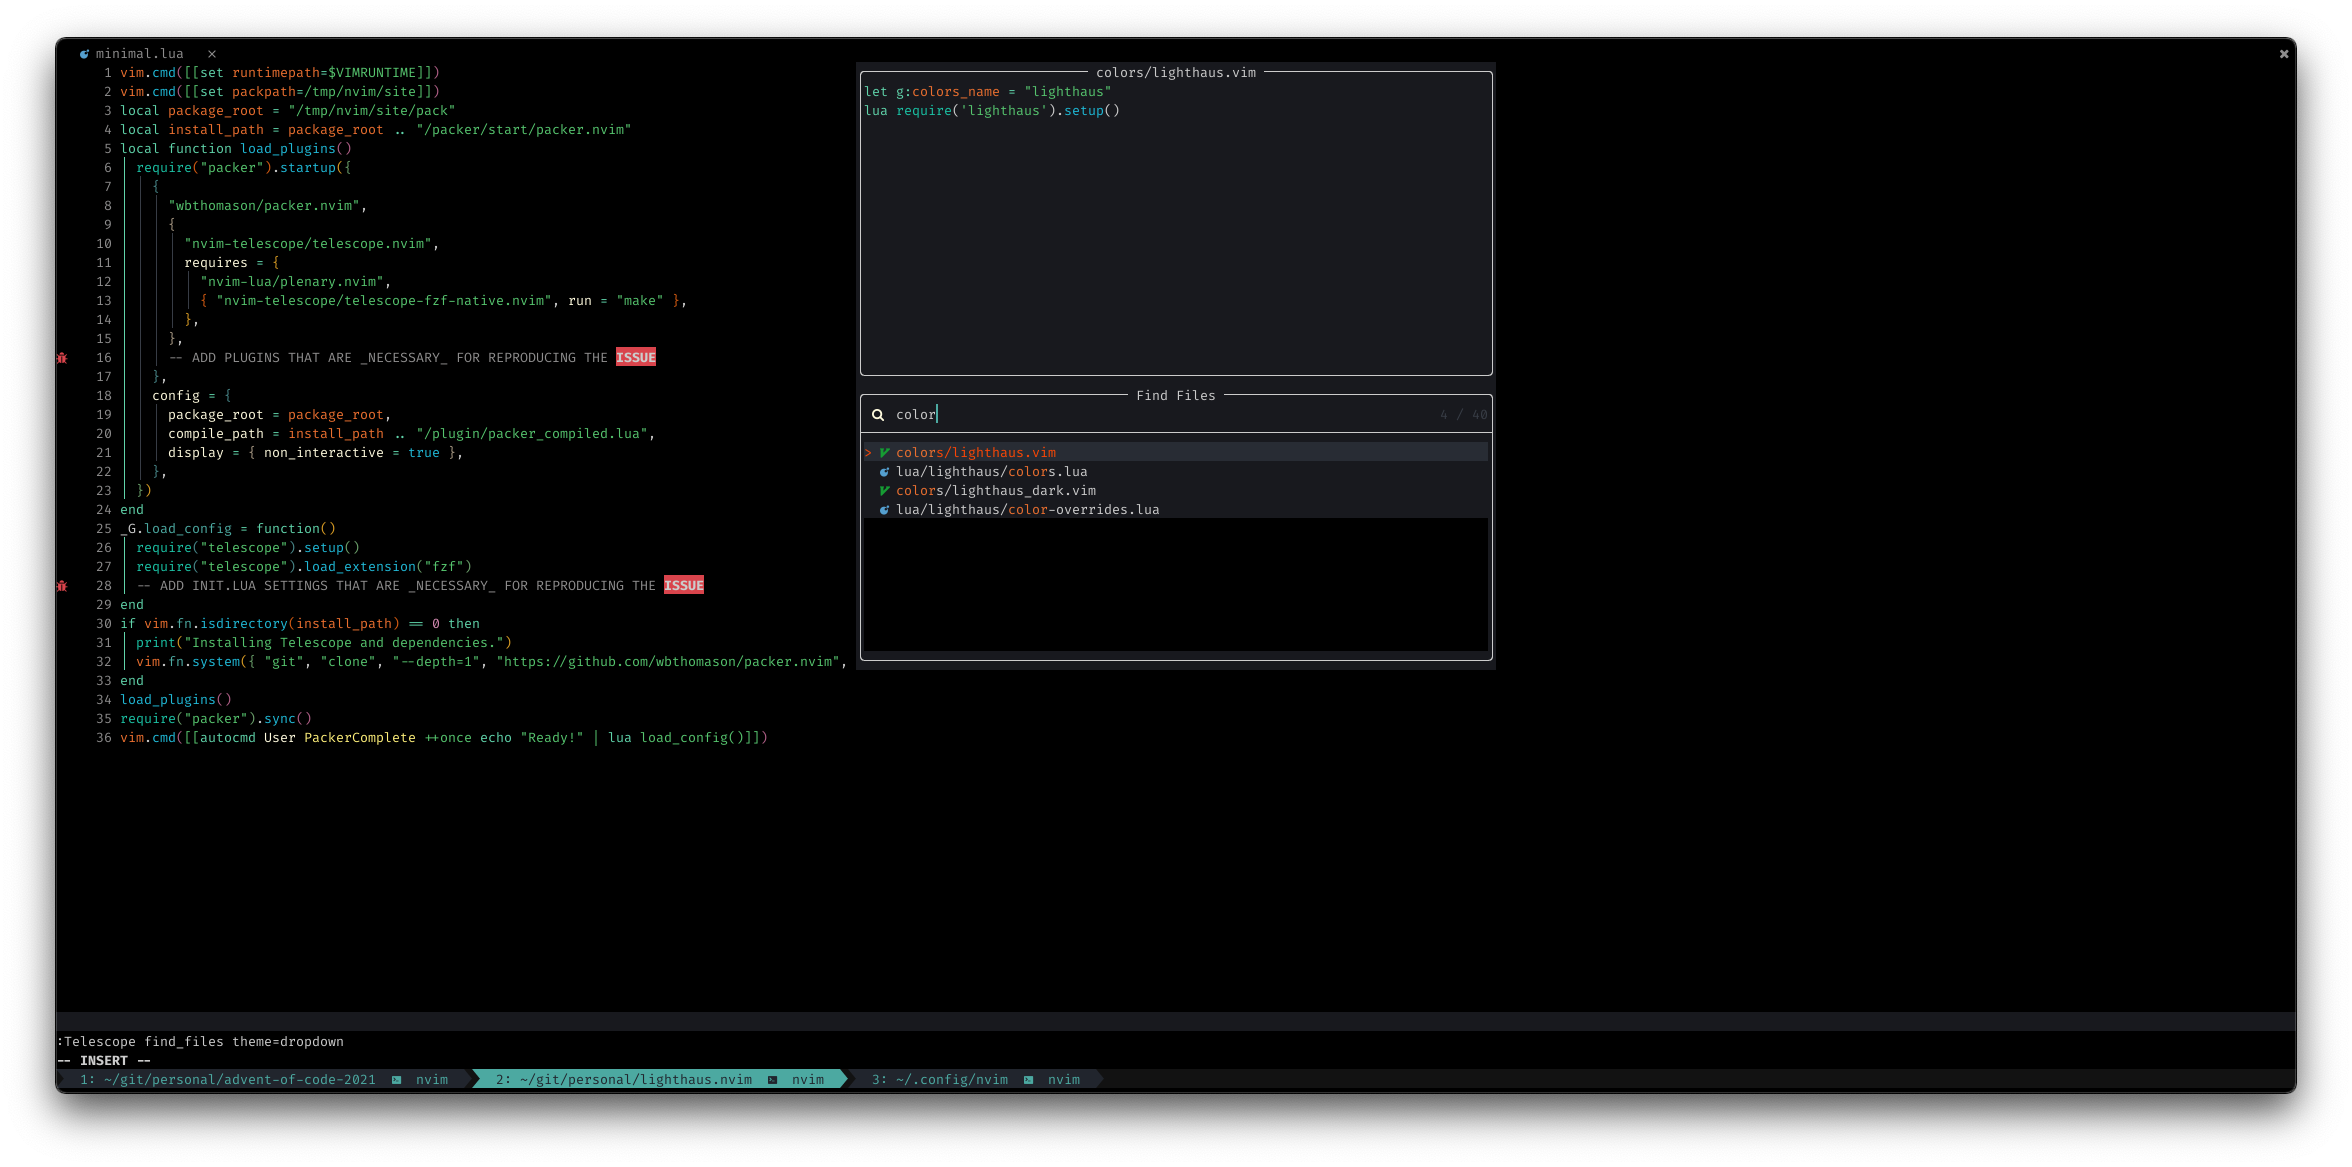
Task: Click the terminal icon in session 3 segment
Action: click(x=1028, y=1079)
